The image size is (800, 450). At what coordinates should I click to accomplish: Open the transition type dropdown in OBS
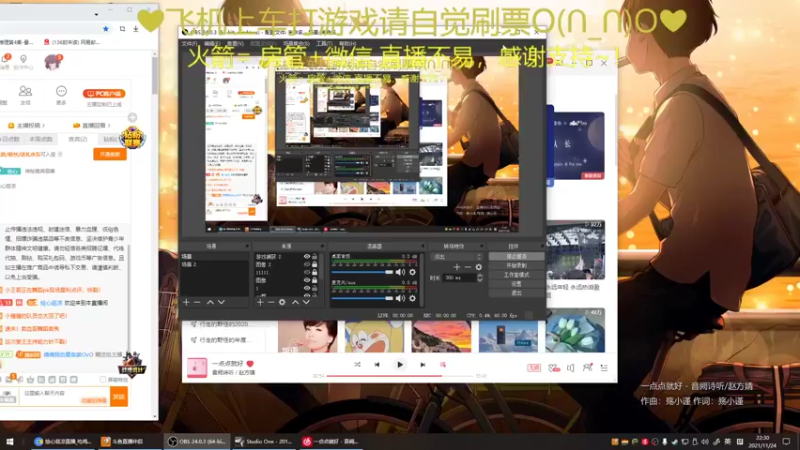[x=456, y=257]
